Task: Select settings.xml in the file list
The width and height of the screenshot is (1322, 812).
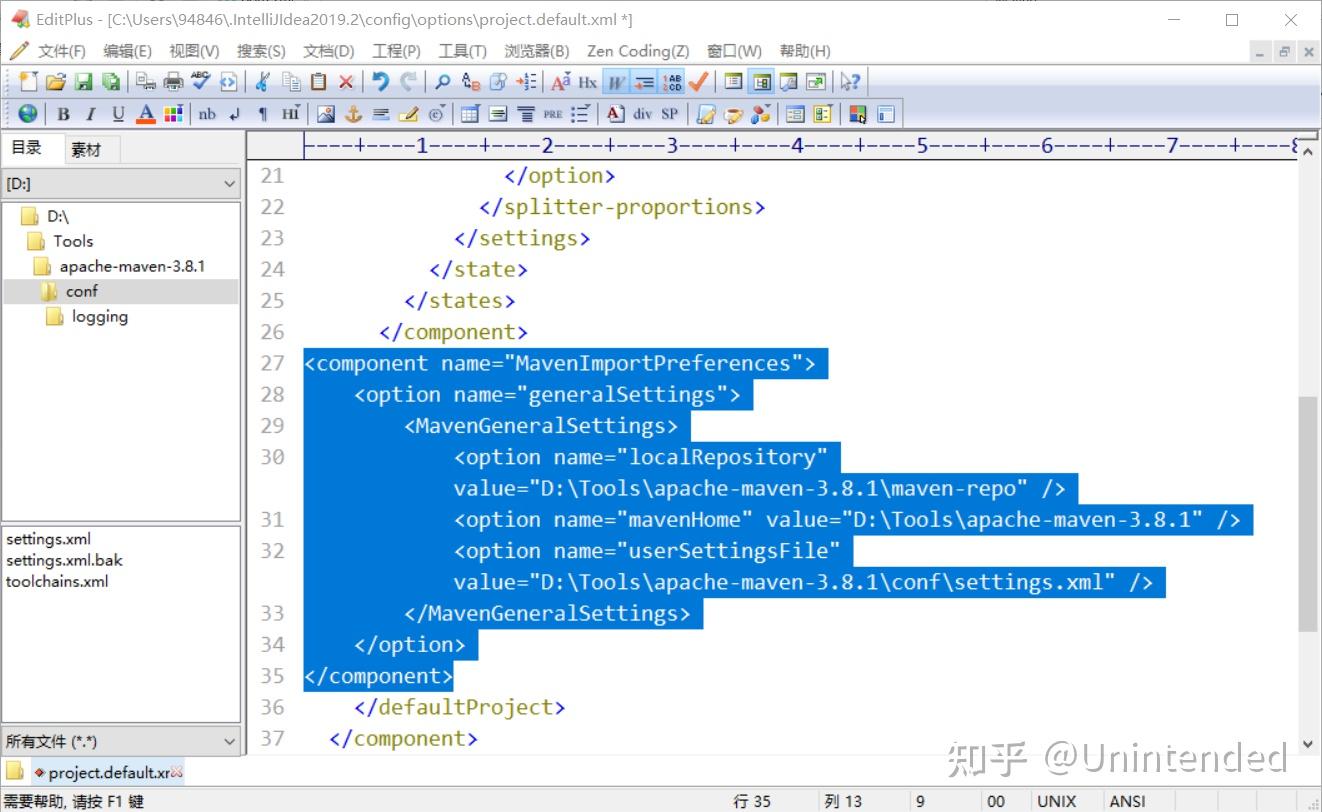Action: pyautogui.click(x=48, y=539)
